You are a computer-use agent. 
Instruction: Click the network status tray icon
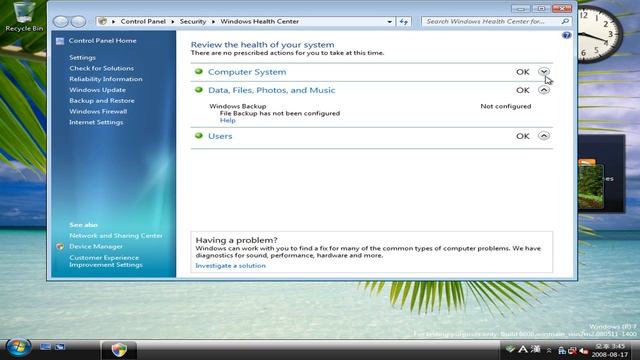562,351
